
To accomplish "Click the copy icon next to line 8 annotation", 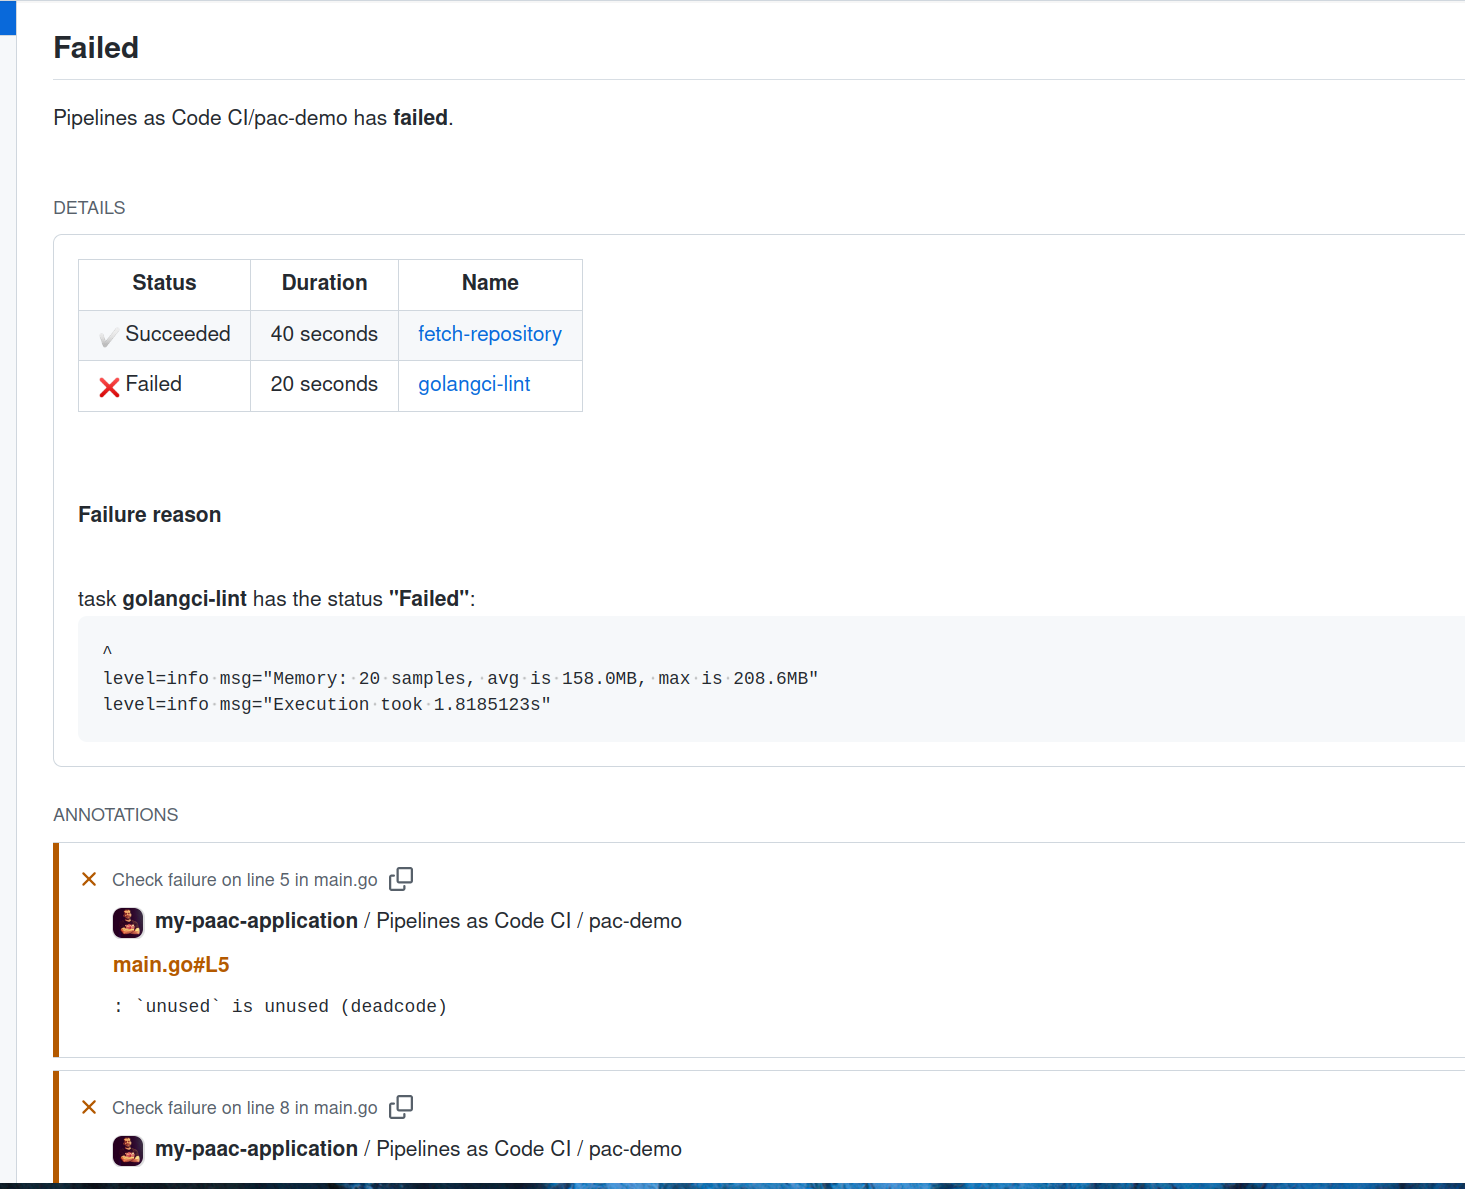I will [x=401, y=1107].
